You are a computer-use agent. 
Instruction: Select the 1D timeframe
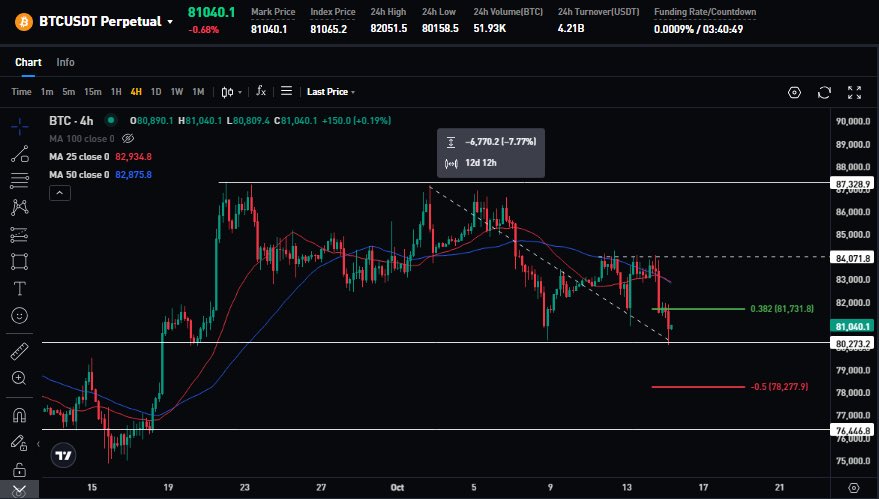pyautogui.click(x=156, y=91)
